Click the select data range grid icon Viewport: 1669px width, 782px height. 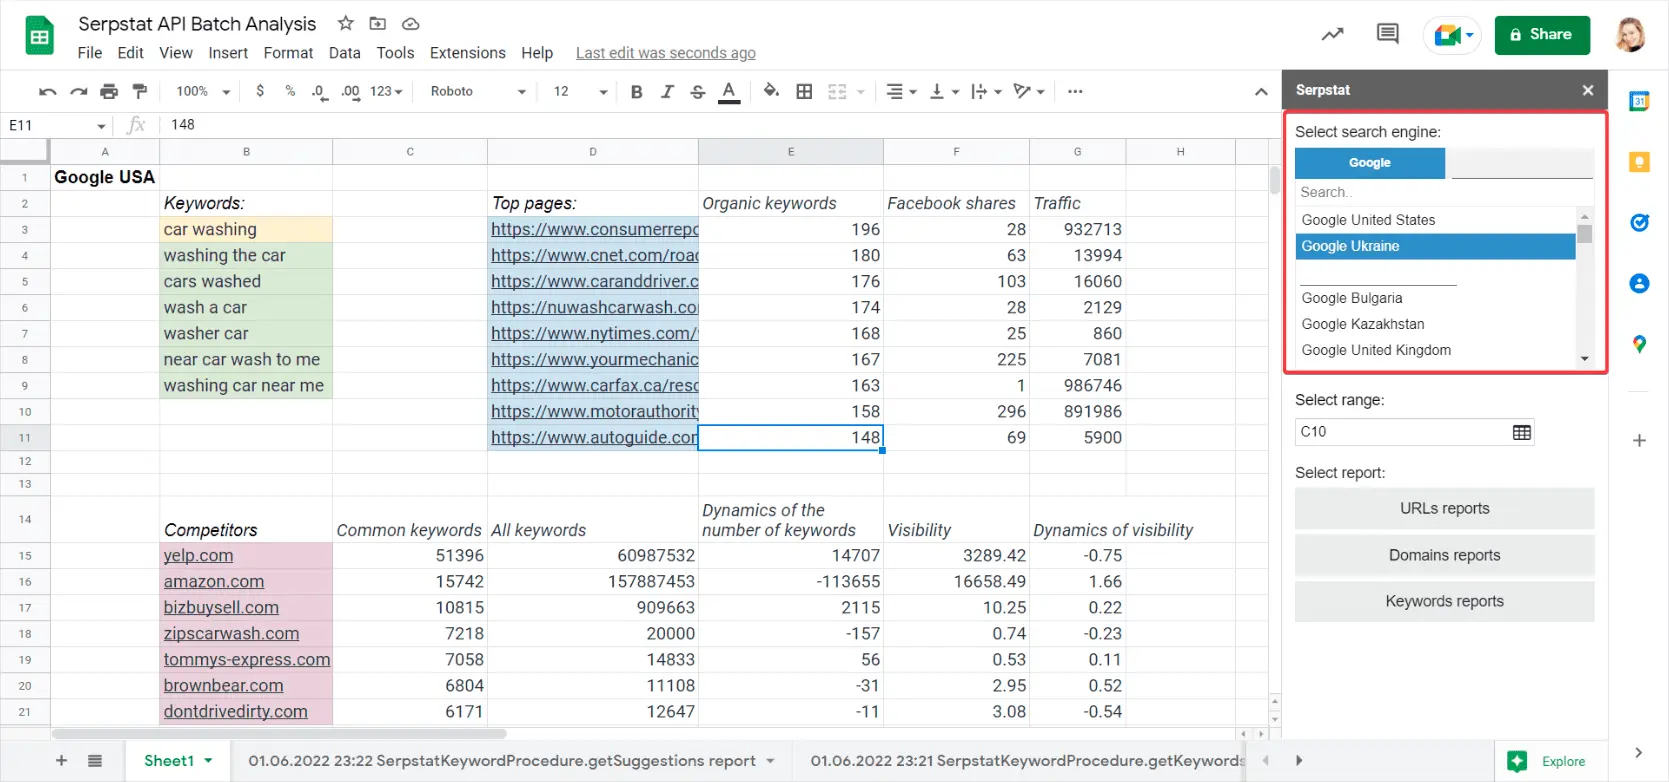[x=1521, y=432]
